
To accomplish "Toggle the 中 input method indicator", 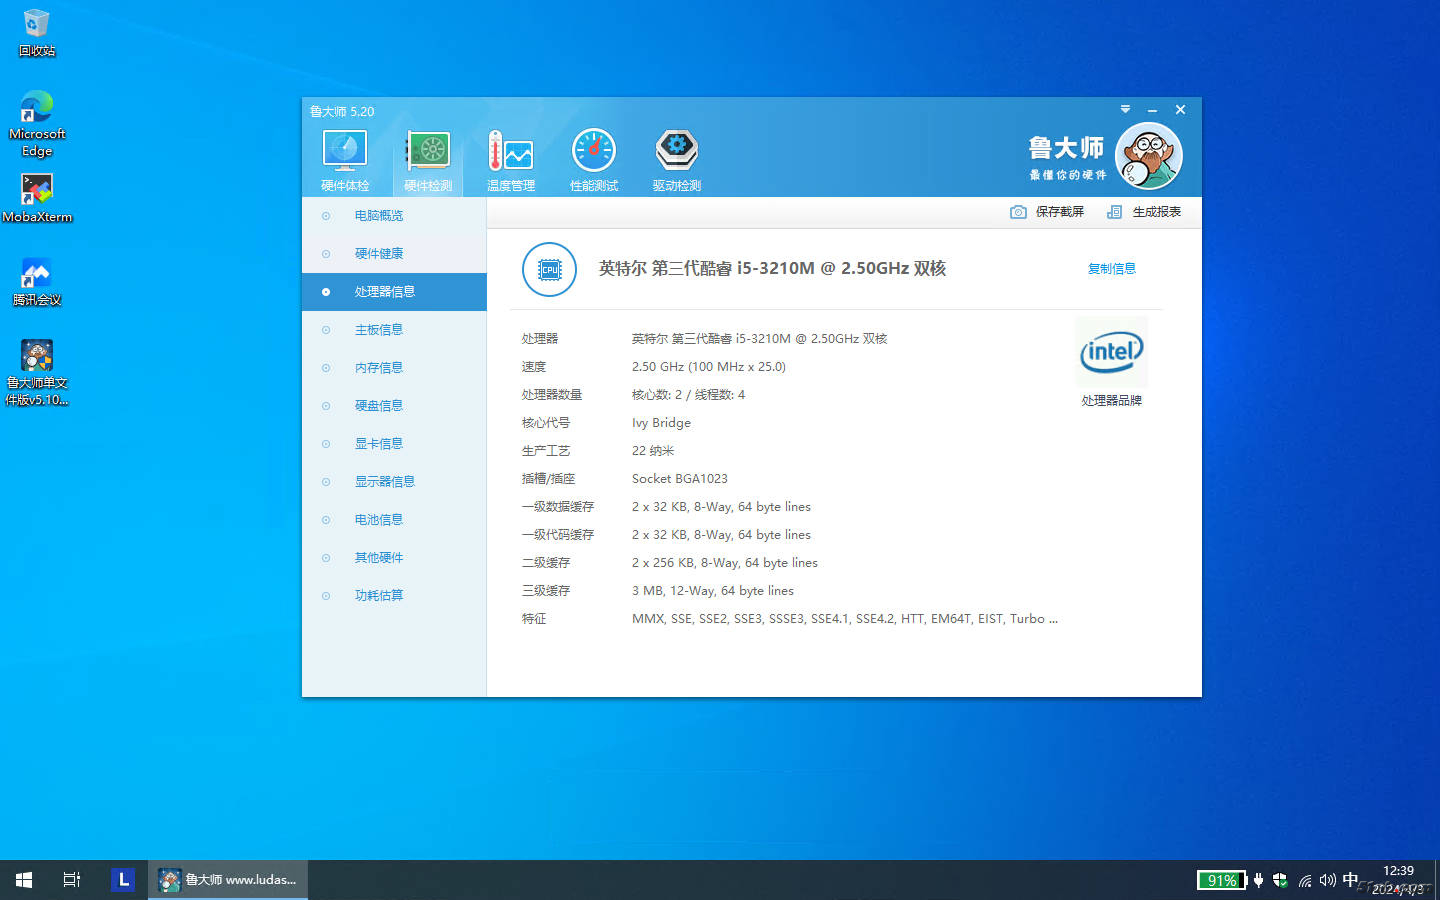I will (1350, 880).
